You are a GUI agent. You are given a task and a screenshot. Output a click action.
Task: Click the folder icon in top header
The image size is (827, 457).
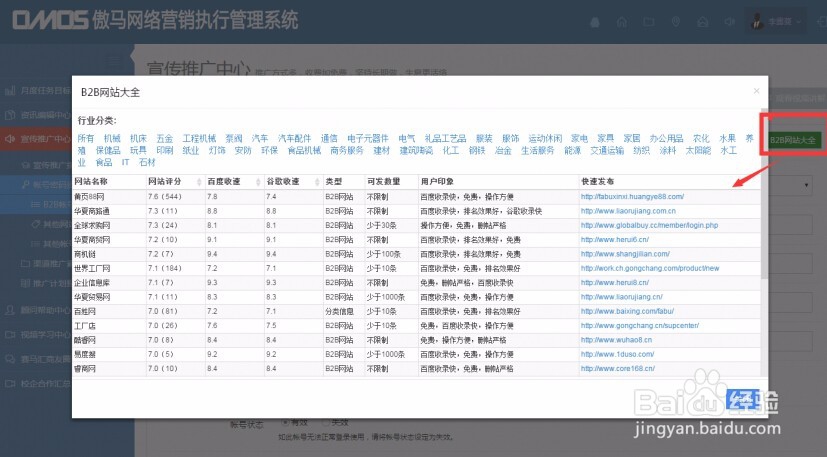click(x=649, y=22)
